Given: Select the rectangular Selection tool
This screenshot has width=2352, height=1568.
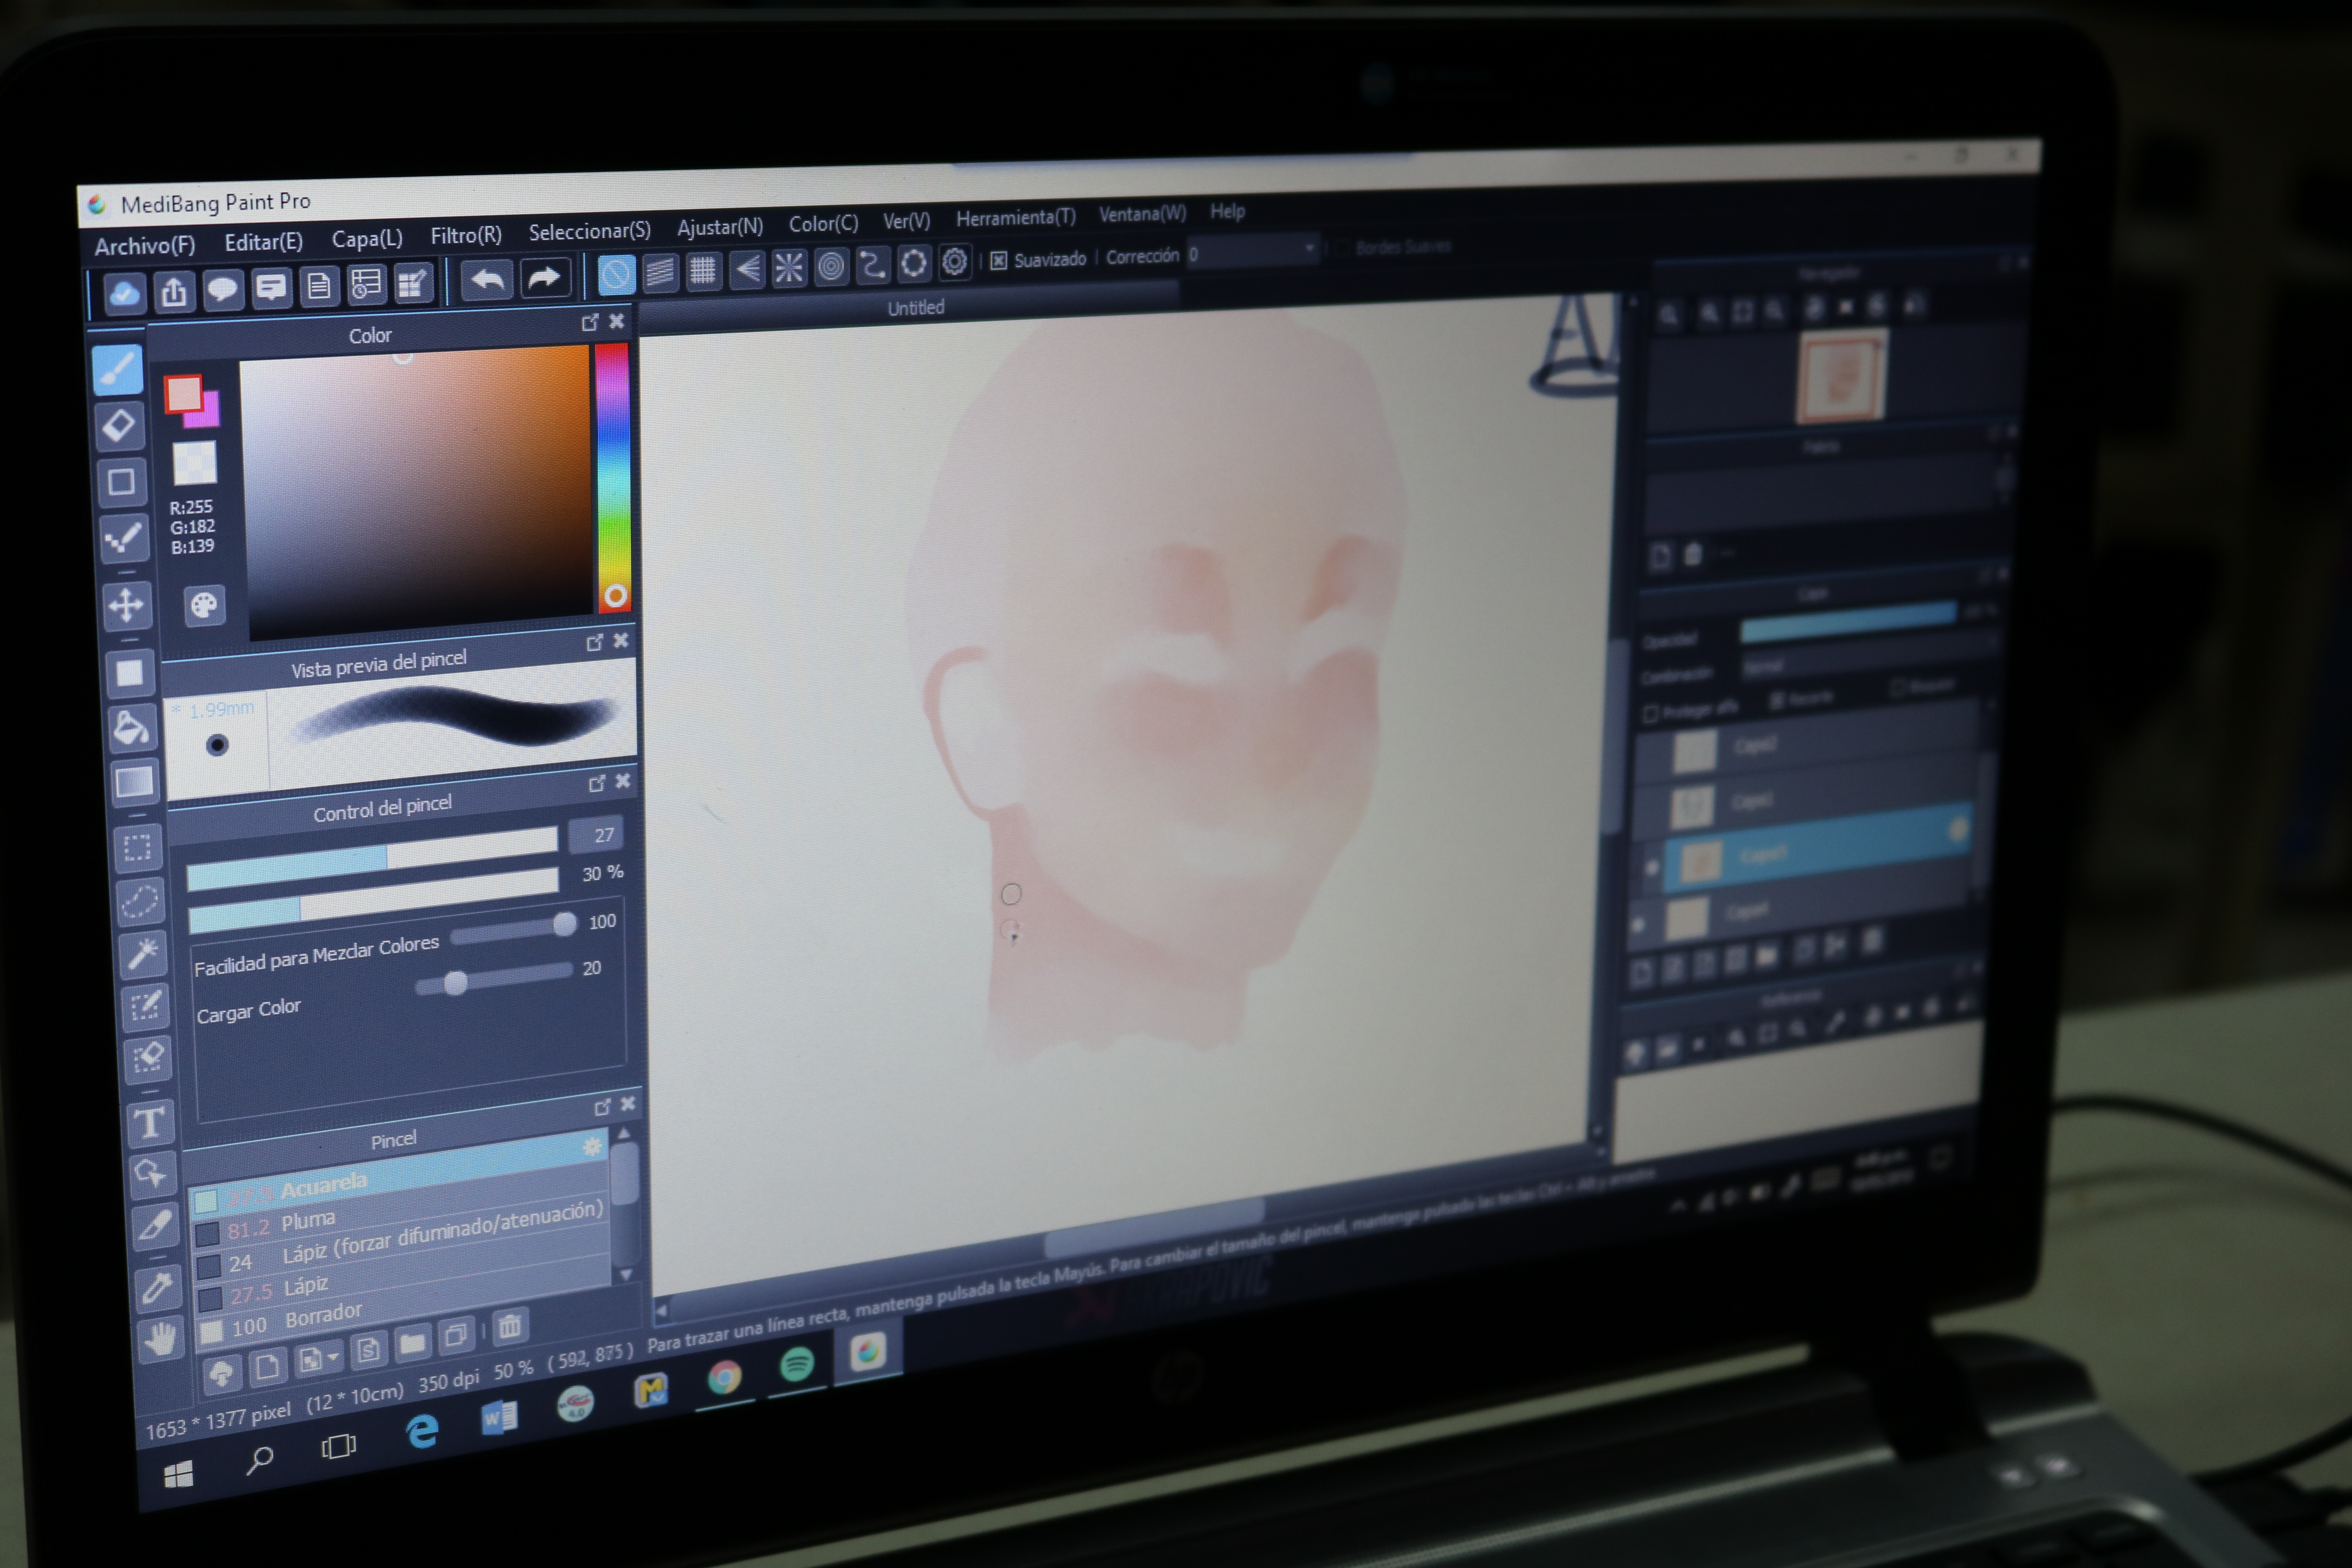Looking at the screenshot, I should pyautogui.click(x=138, y=849).
